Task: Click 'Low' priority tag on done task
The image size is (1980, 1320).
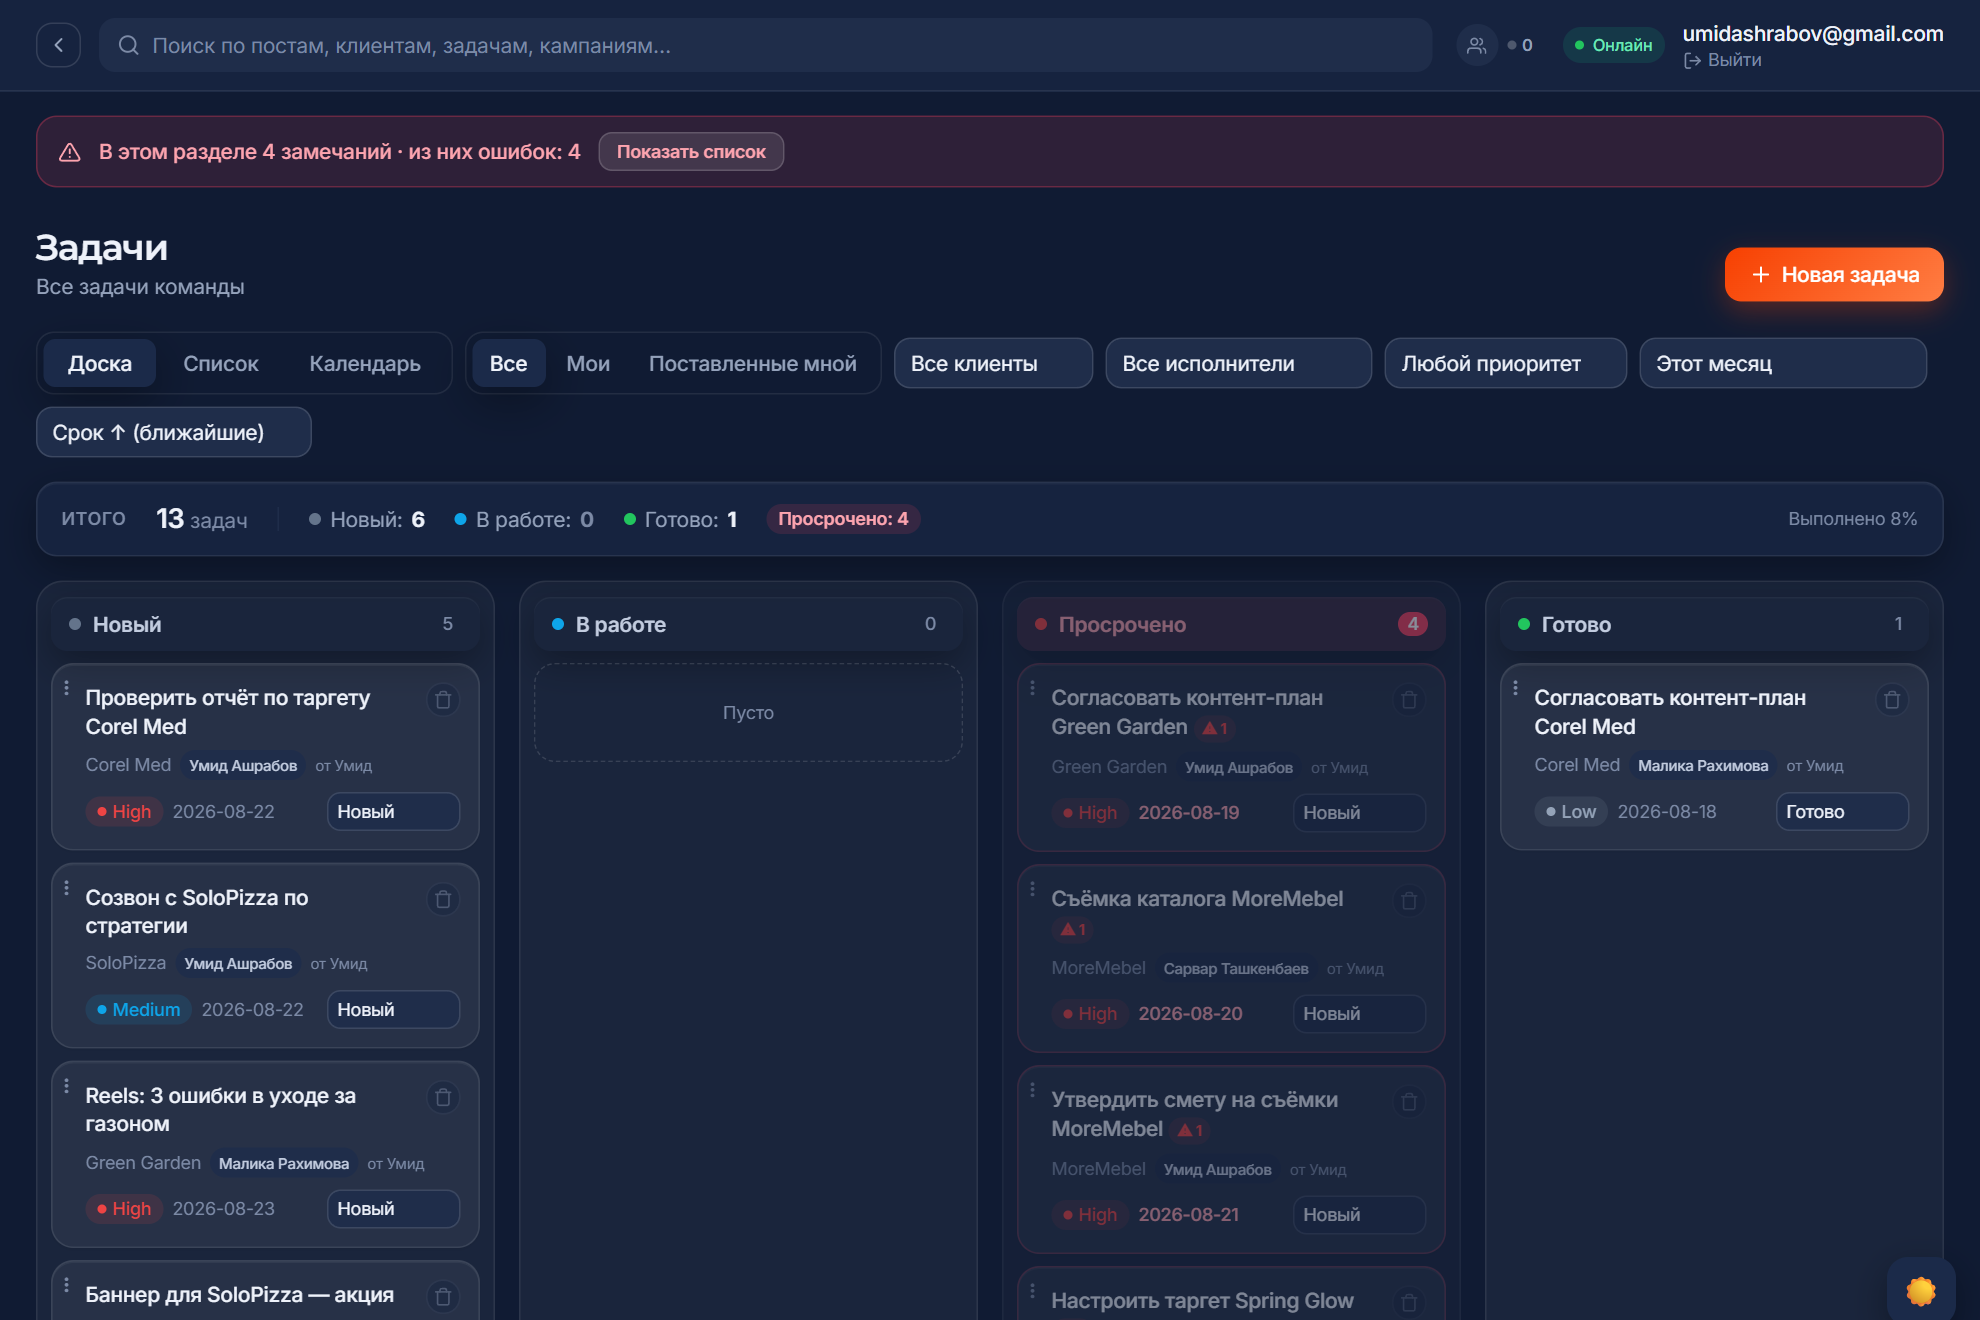Action: pos(1570,812)
